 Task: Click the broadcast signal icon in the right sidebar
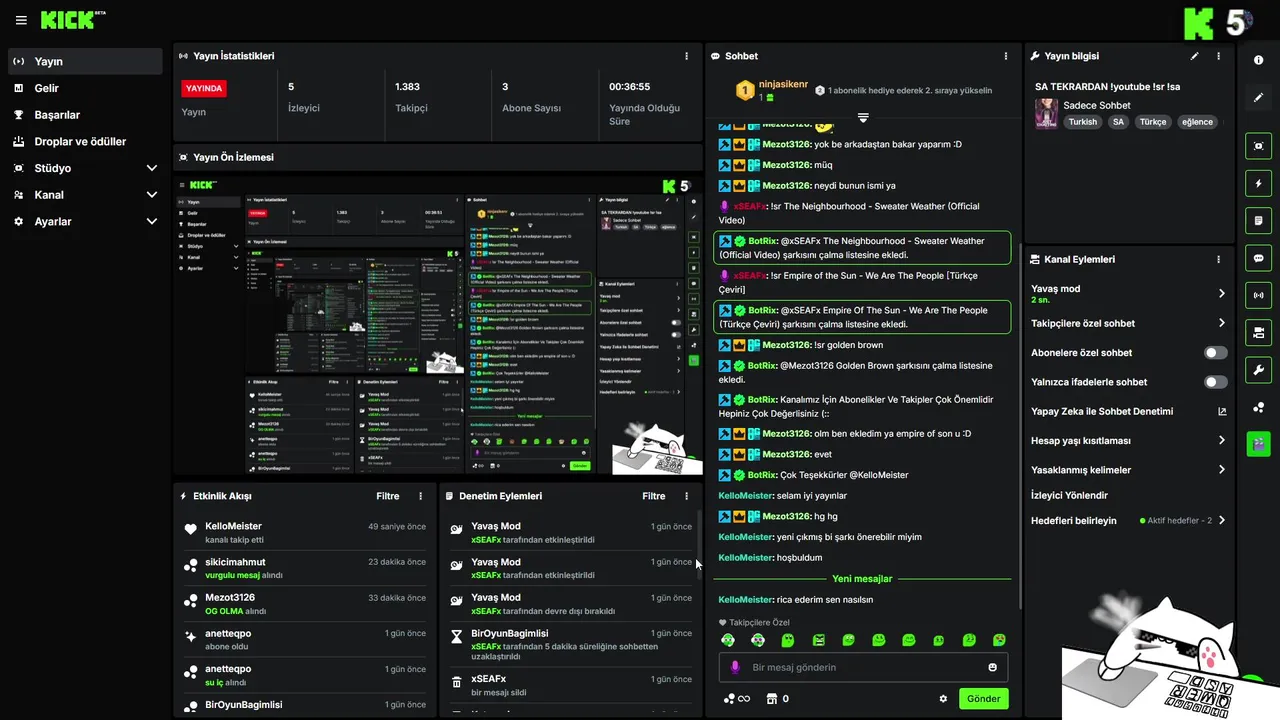coord(1258,295)
